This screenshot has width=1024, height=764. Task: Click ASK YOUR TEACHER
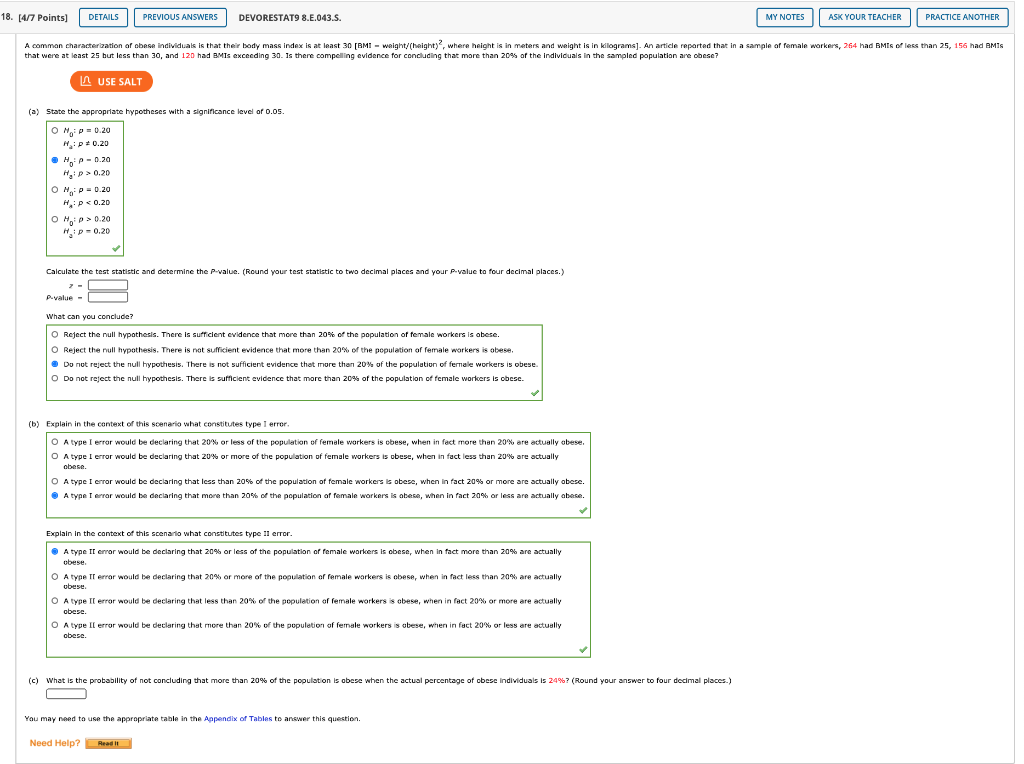864,17
